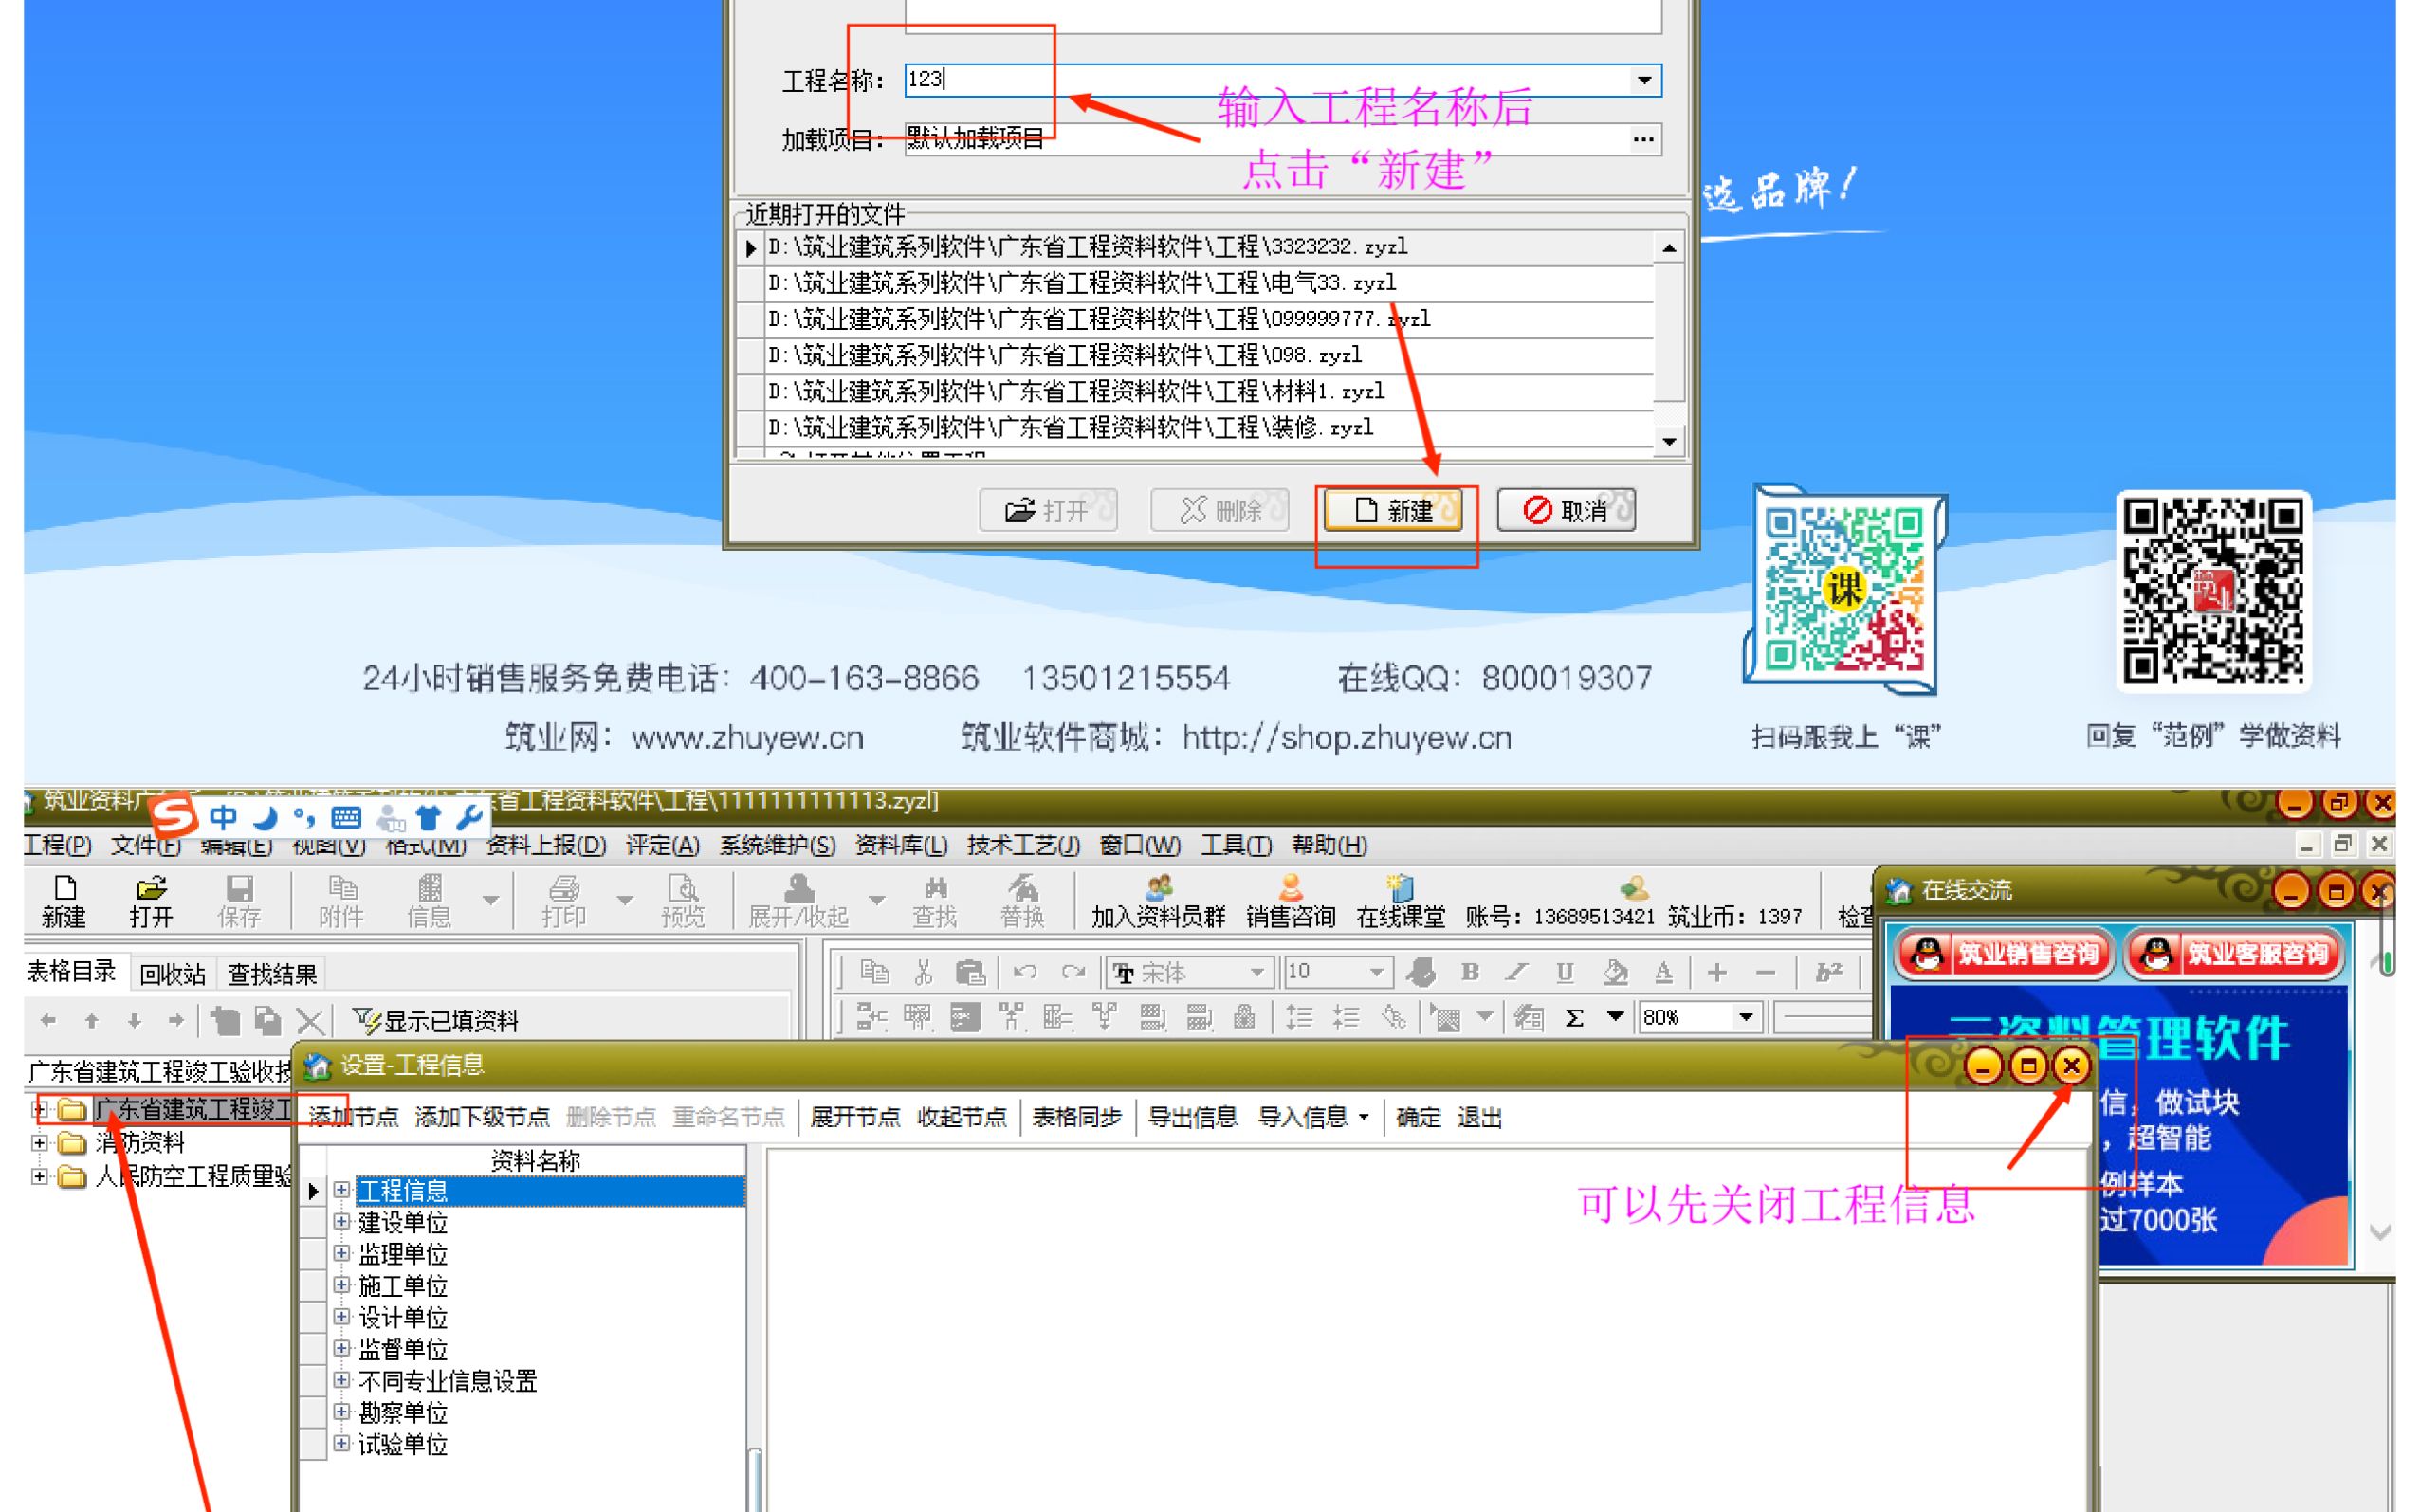The image size is (2420, 1512).
Task: Click the Sogou input method S logo
Action: 175,815
